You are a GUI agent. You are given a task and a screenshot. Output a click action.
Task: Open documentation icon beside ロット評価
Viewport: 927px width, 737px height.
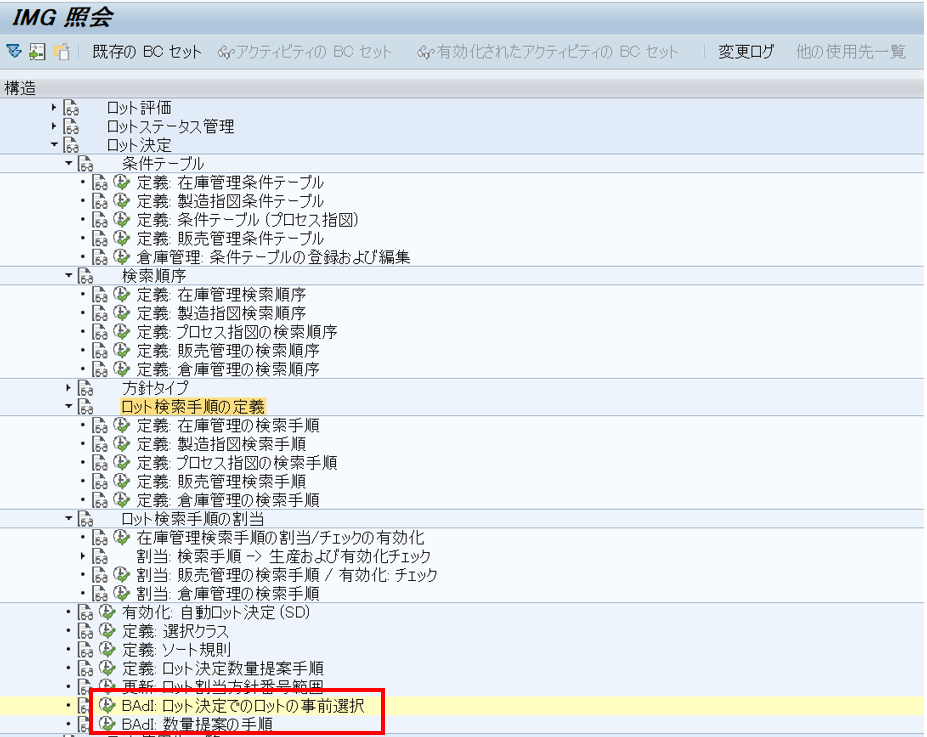click(x=71, y=108)
